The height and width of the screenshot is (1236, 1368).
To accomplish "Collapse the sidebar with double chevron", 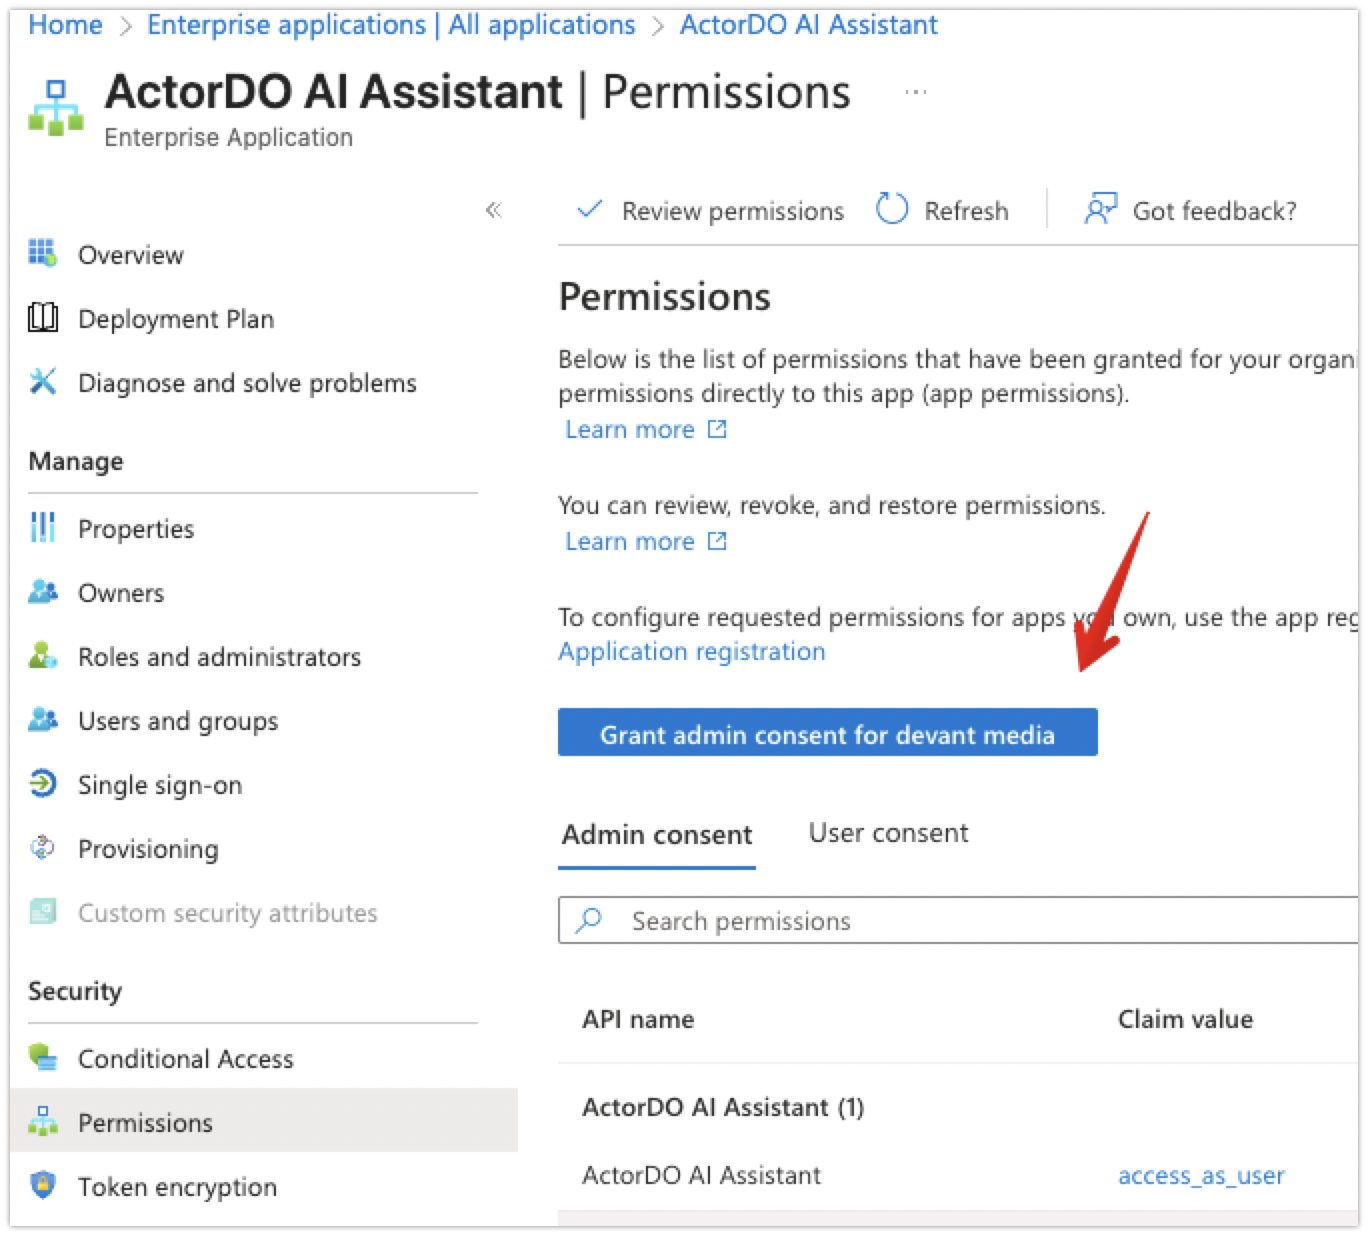I will 493,210.
